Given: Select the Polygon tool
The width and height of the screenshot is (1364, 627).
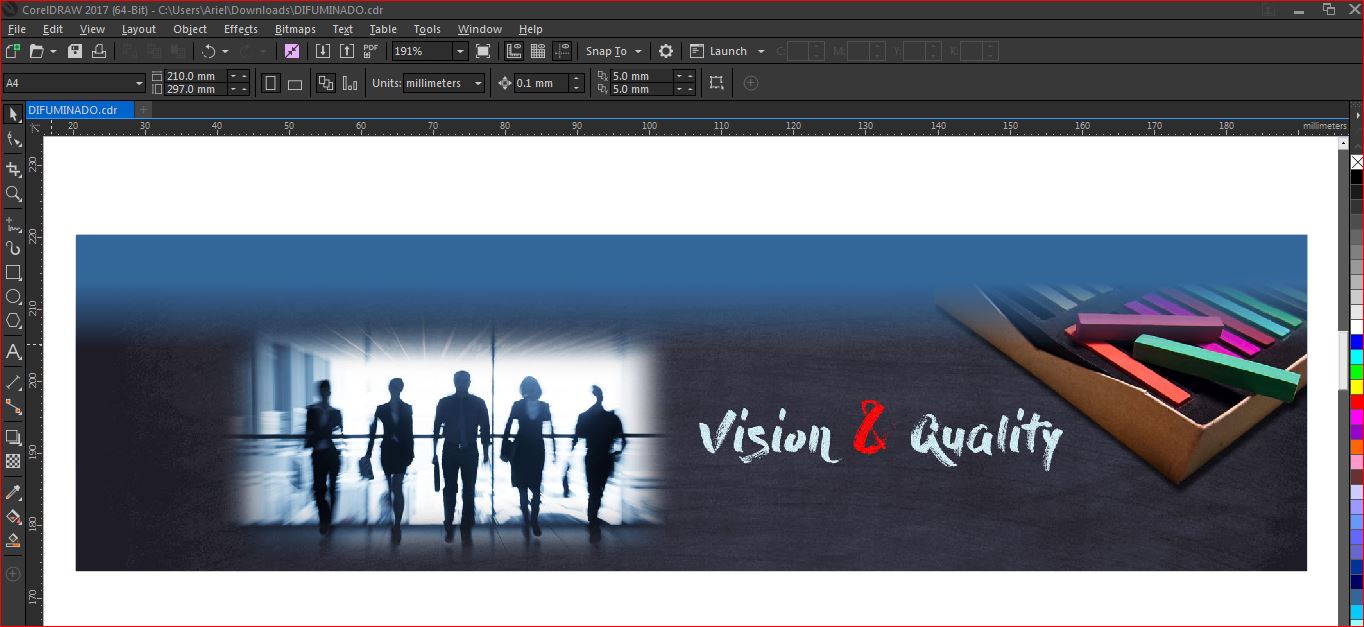Looking at the screenshot, I should pos(13,321).
